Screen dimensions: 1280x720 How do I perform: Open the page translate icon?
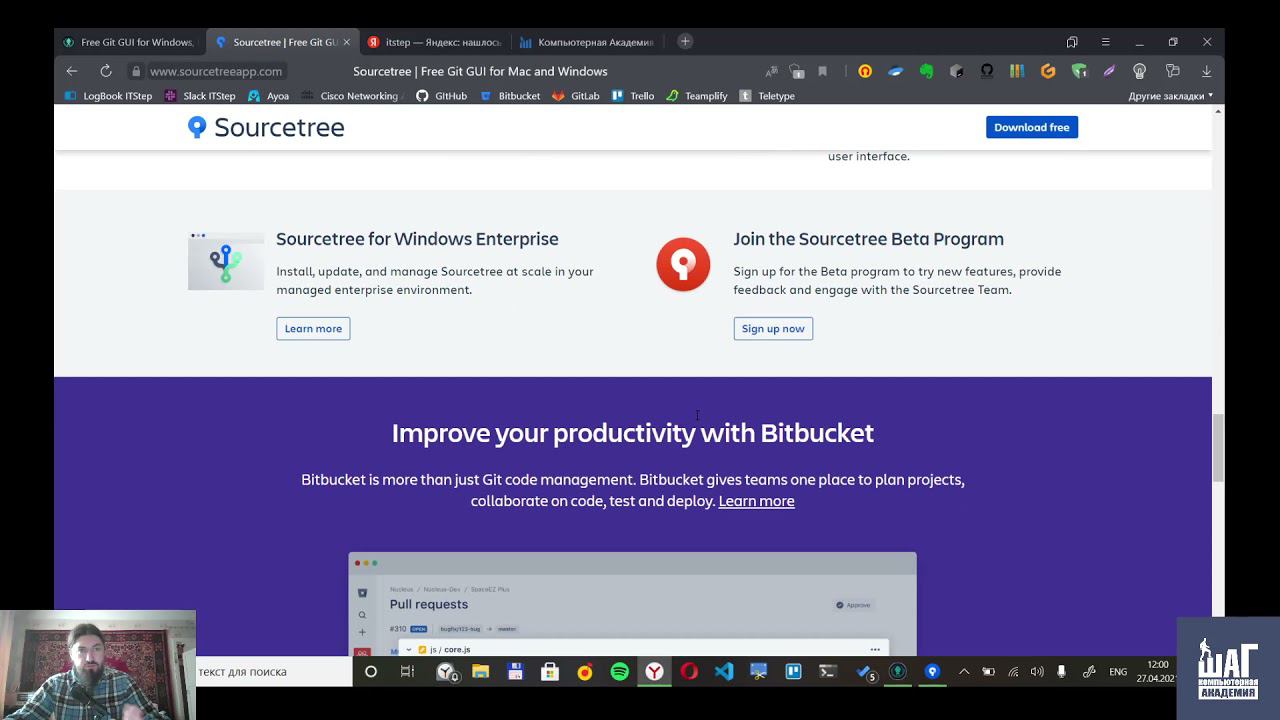771,71
